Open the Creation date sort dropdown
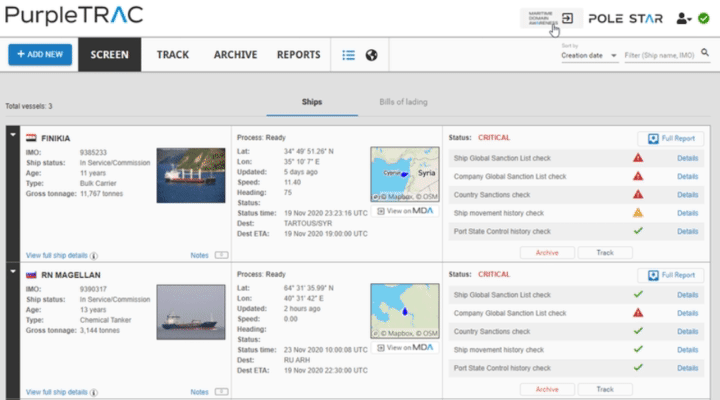The width and height of the screenshot is (720, 400). tap(590, 56)
